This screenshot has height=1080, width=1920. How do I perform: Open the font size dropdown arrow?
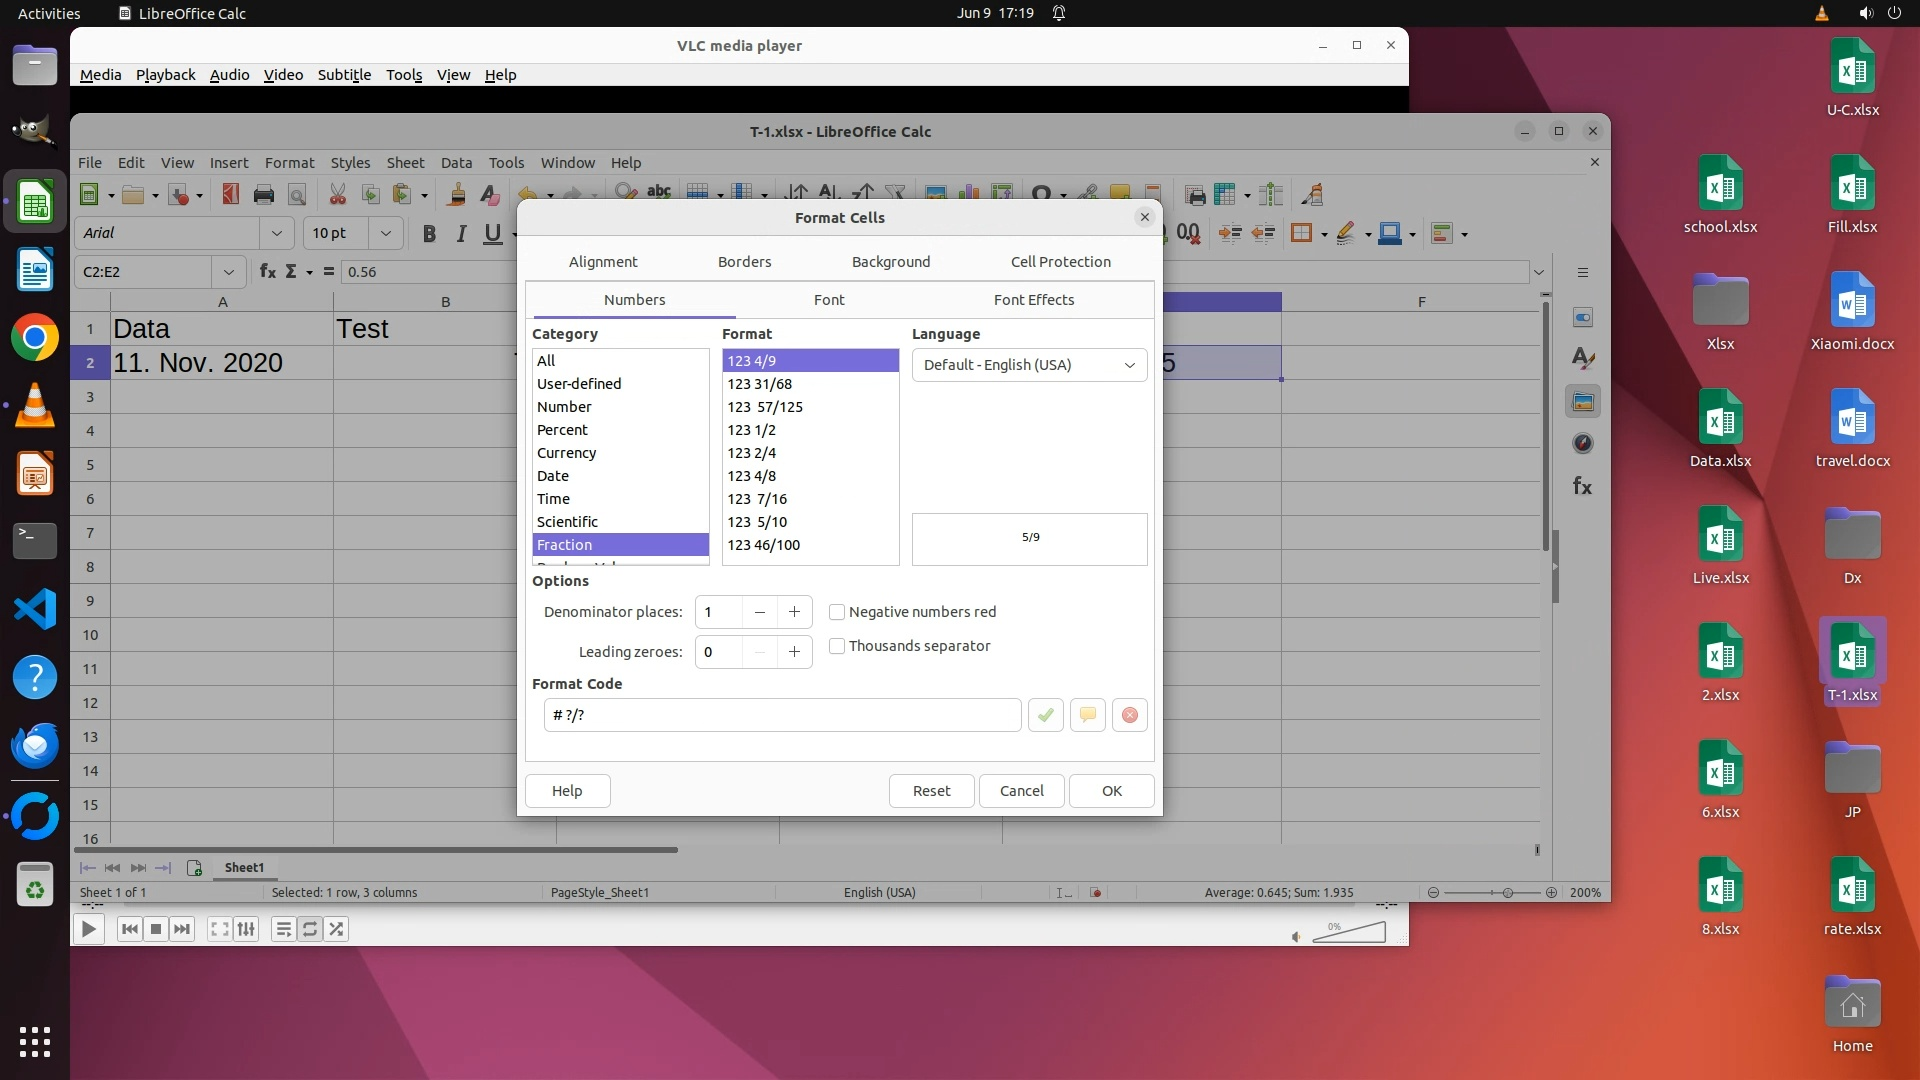click(385, 233)
